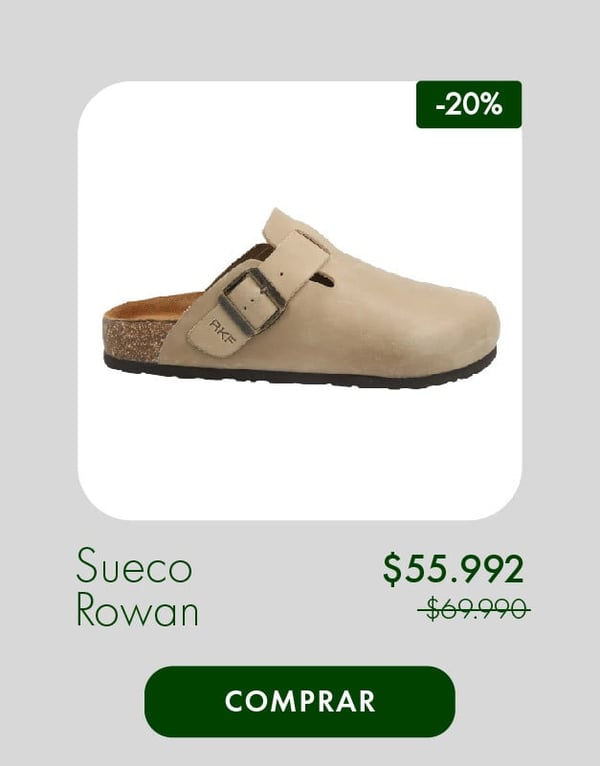The width and height of the screenshot is (600, 766).
Task: Click the Sueco Rowan product title
Action: (x=137, y=587)
